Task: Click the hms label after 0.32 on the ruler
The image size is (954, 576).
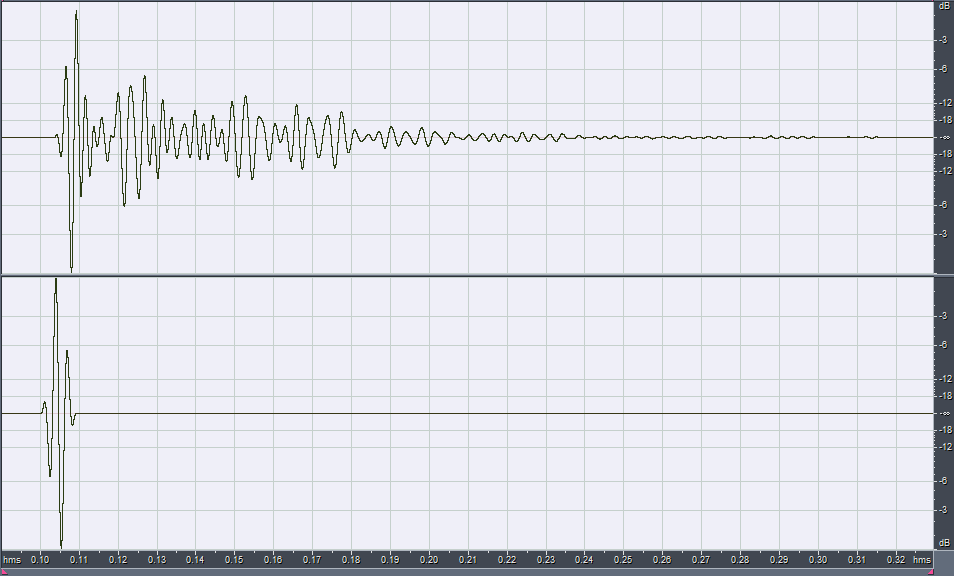Action: (x=922, y=560)
